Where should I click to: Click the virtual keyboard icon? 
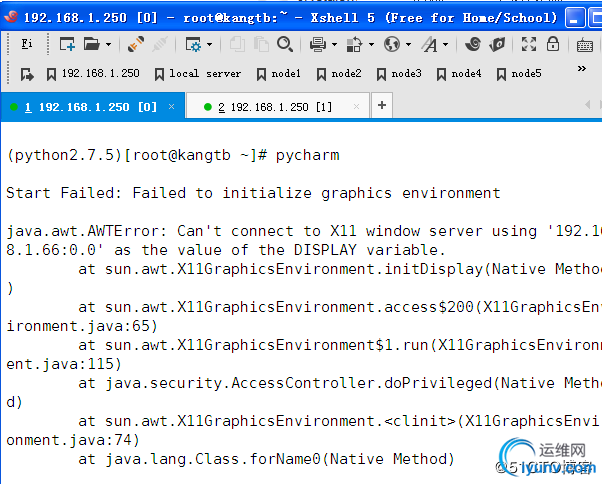click(x=585, y=45)
